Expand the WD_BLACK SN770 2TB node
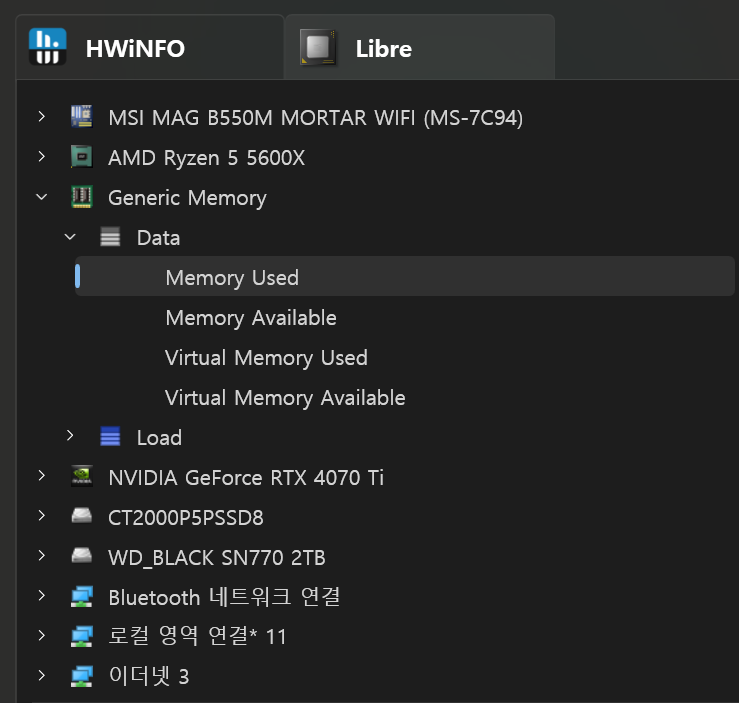The height and width of the screenshot is (703, 739). [x=42, y=556]
